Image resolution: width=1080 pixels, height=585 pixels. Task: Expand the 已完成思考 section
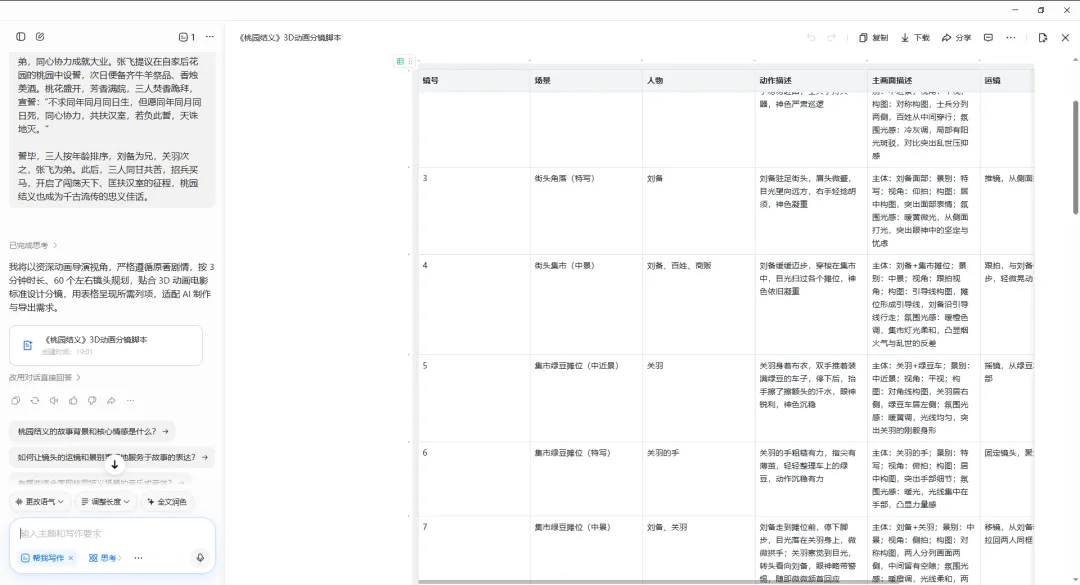click(x=33, y=245)
